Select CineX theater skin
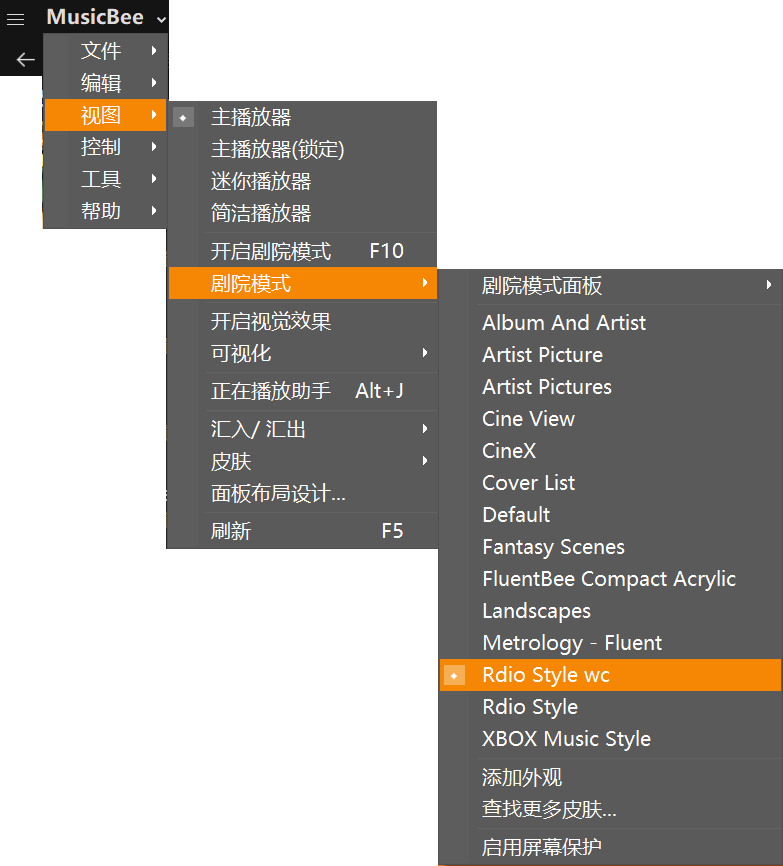 pyautogui.click(x=611, y=451)
